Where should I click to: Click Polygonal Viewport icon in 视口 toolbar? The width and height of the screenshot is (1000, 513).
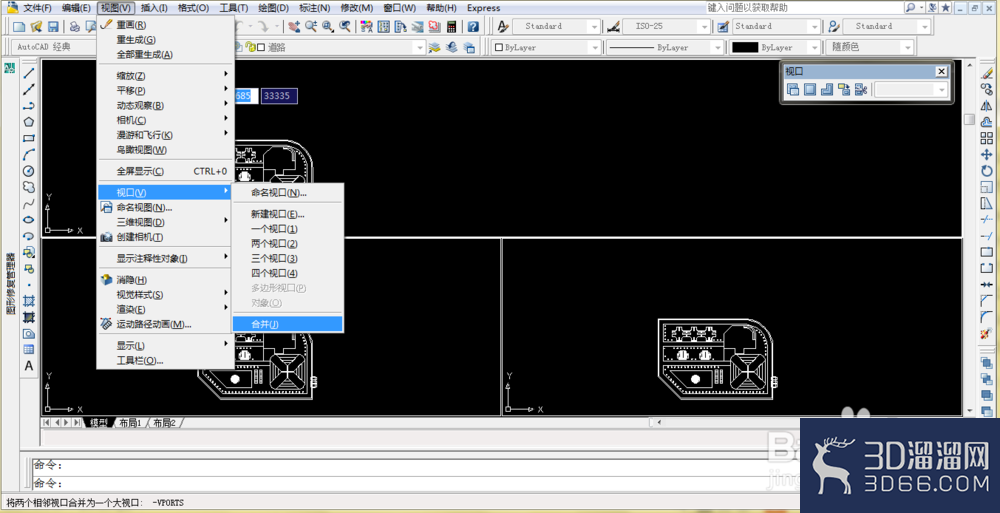(x=827, y=89)
